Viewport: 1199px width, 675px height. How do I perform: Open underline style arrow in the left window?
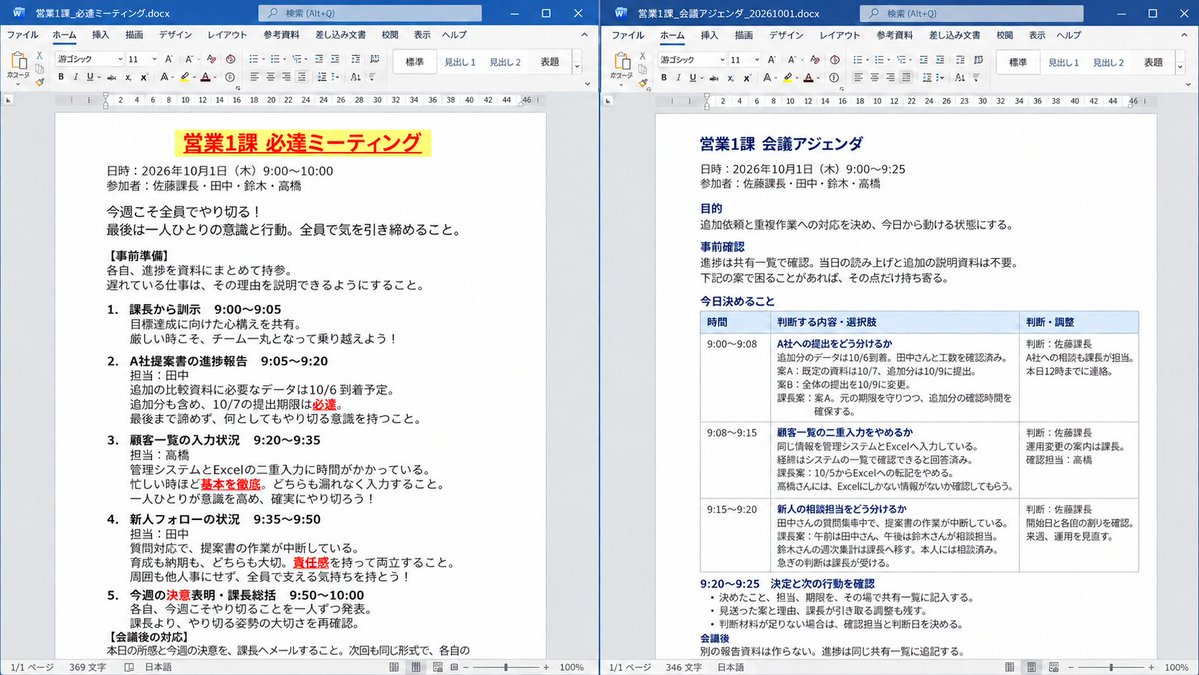(x=99, y=77)
